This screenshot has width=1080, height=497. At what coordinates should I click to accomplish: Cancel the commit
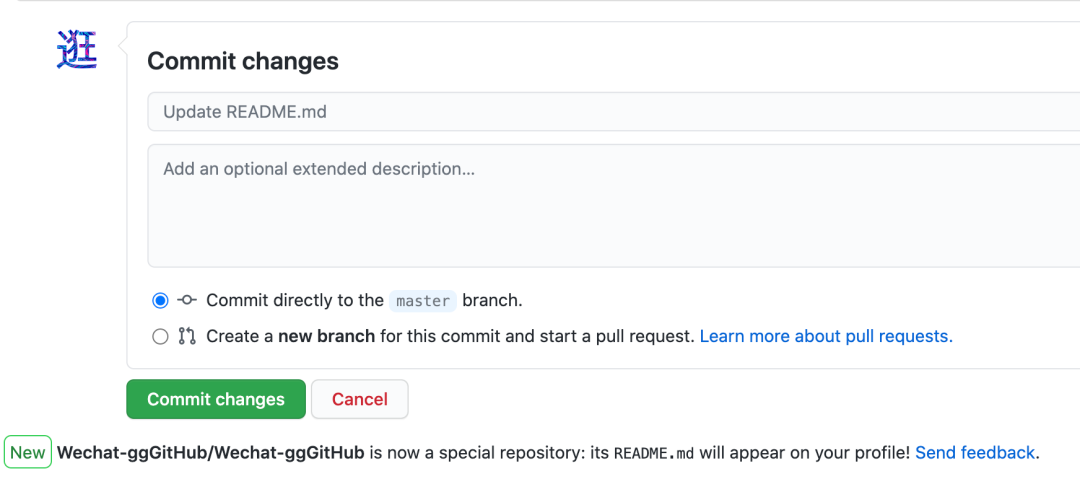pyautogui.click(x=359, y=399)
